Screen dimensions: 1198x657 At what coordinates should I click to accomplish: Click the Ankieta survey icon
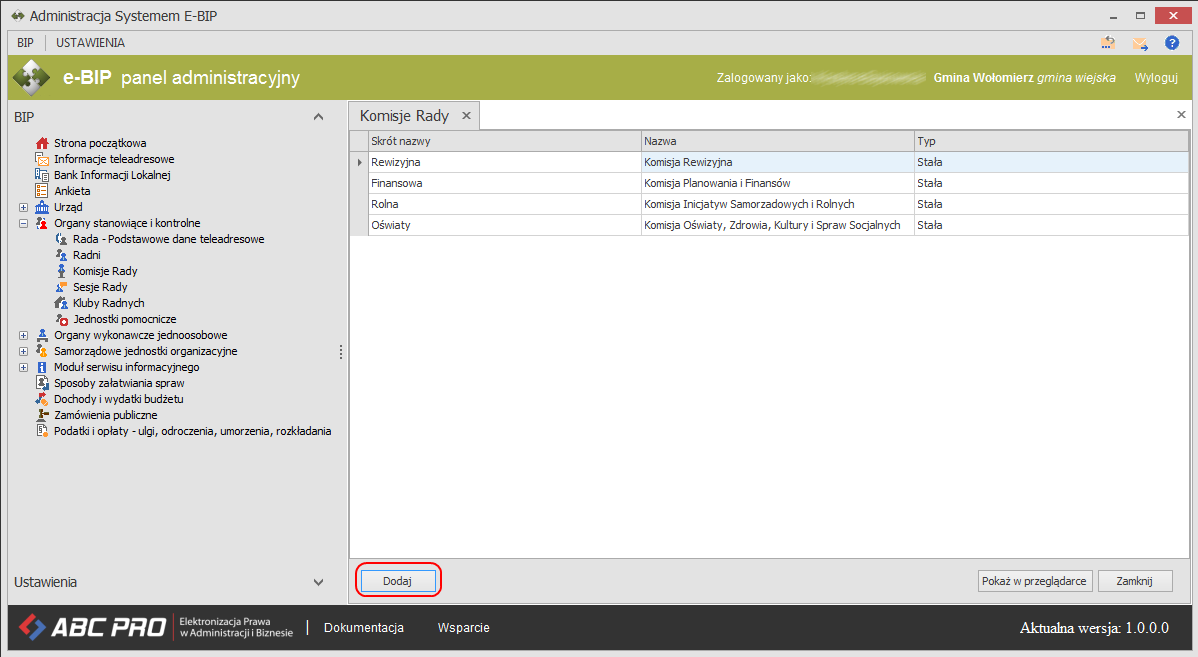point(42,191)
